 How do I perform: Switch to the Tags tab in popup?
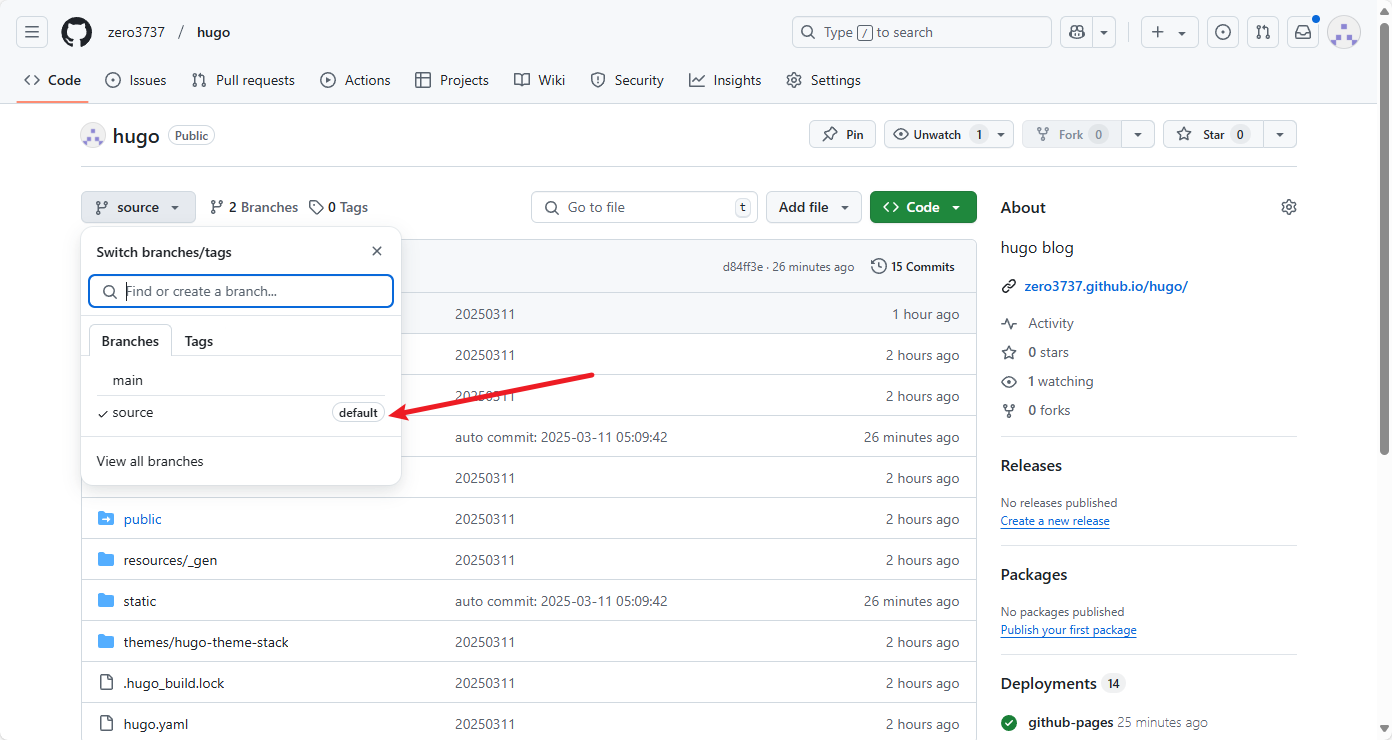click(199, 341)
